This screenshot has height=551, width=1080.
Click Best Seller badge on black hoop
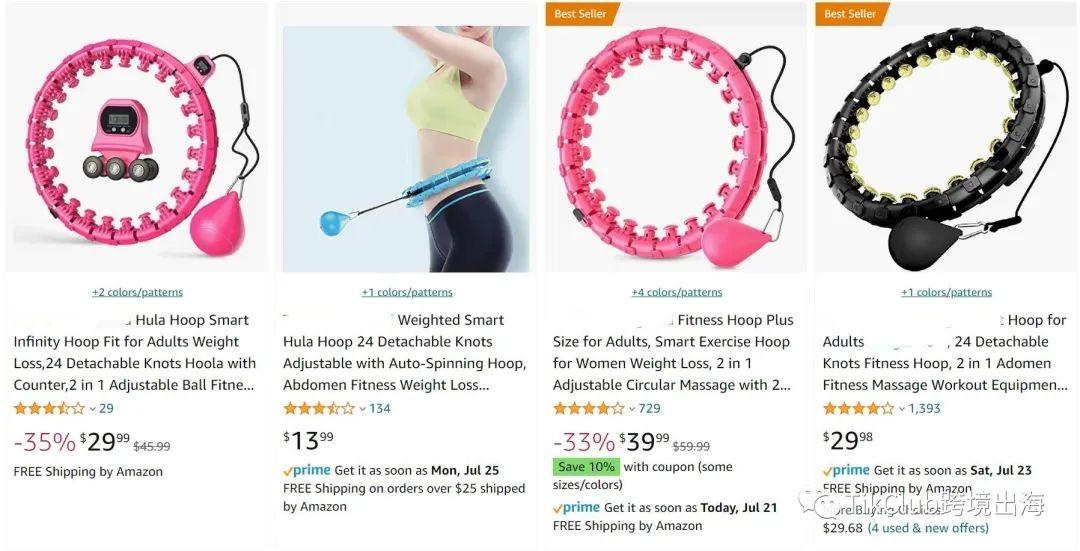click(x=850, y=14)
